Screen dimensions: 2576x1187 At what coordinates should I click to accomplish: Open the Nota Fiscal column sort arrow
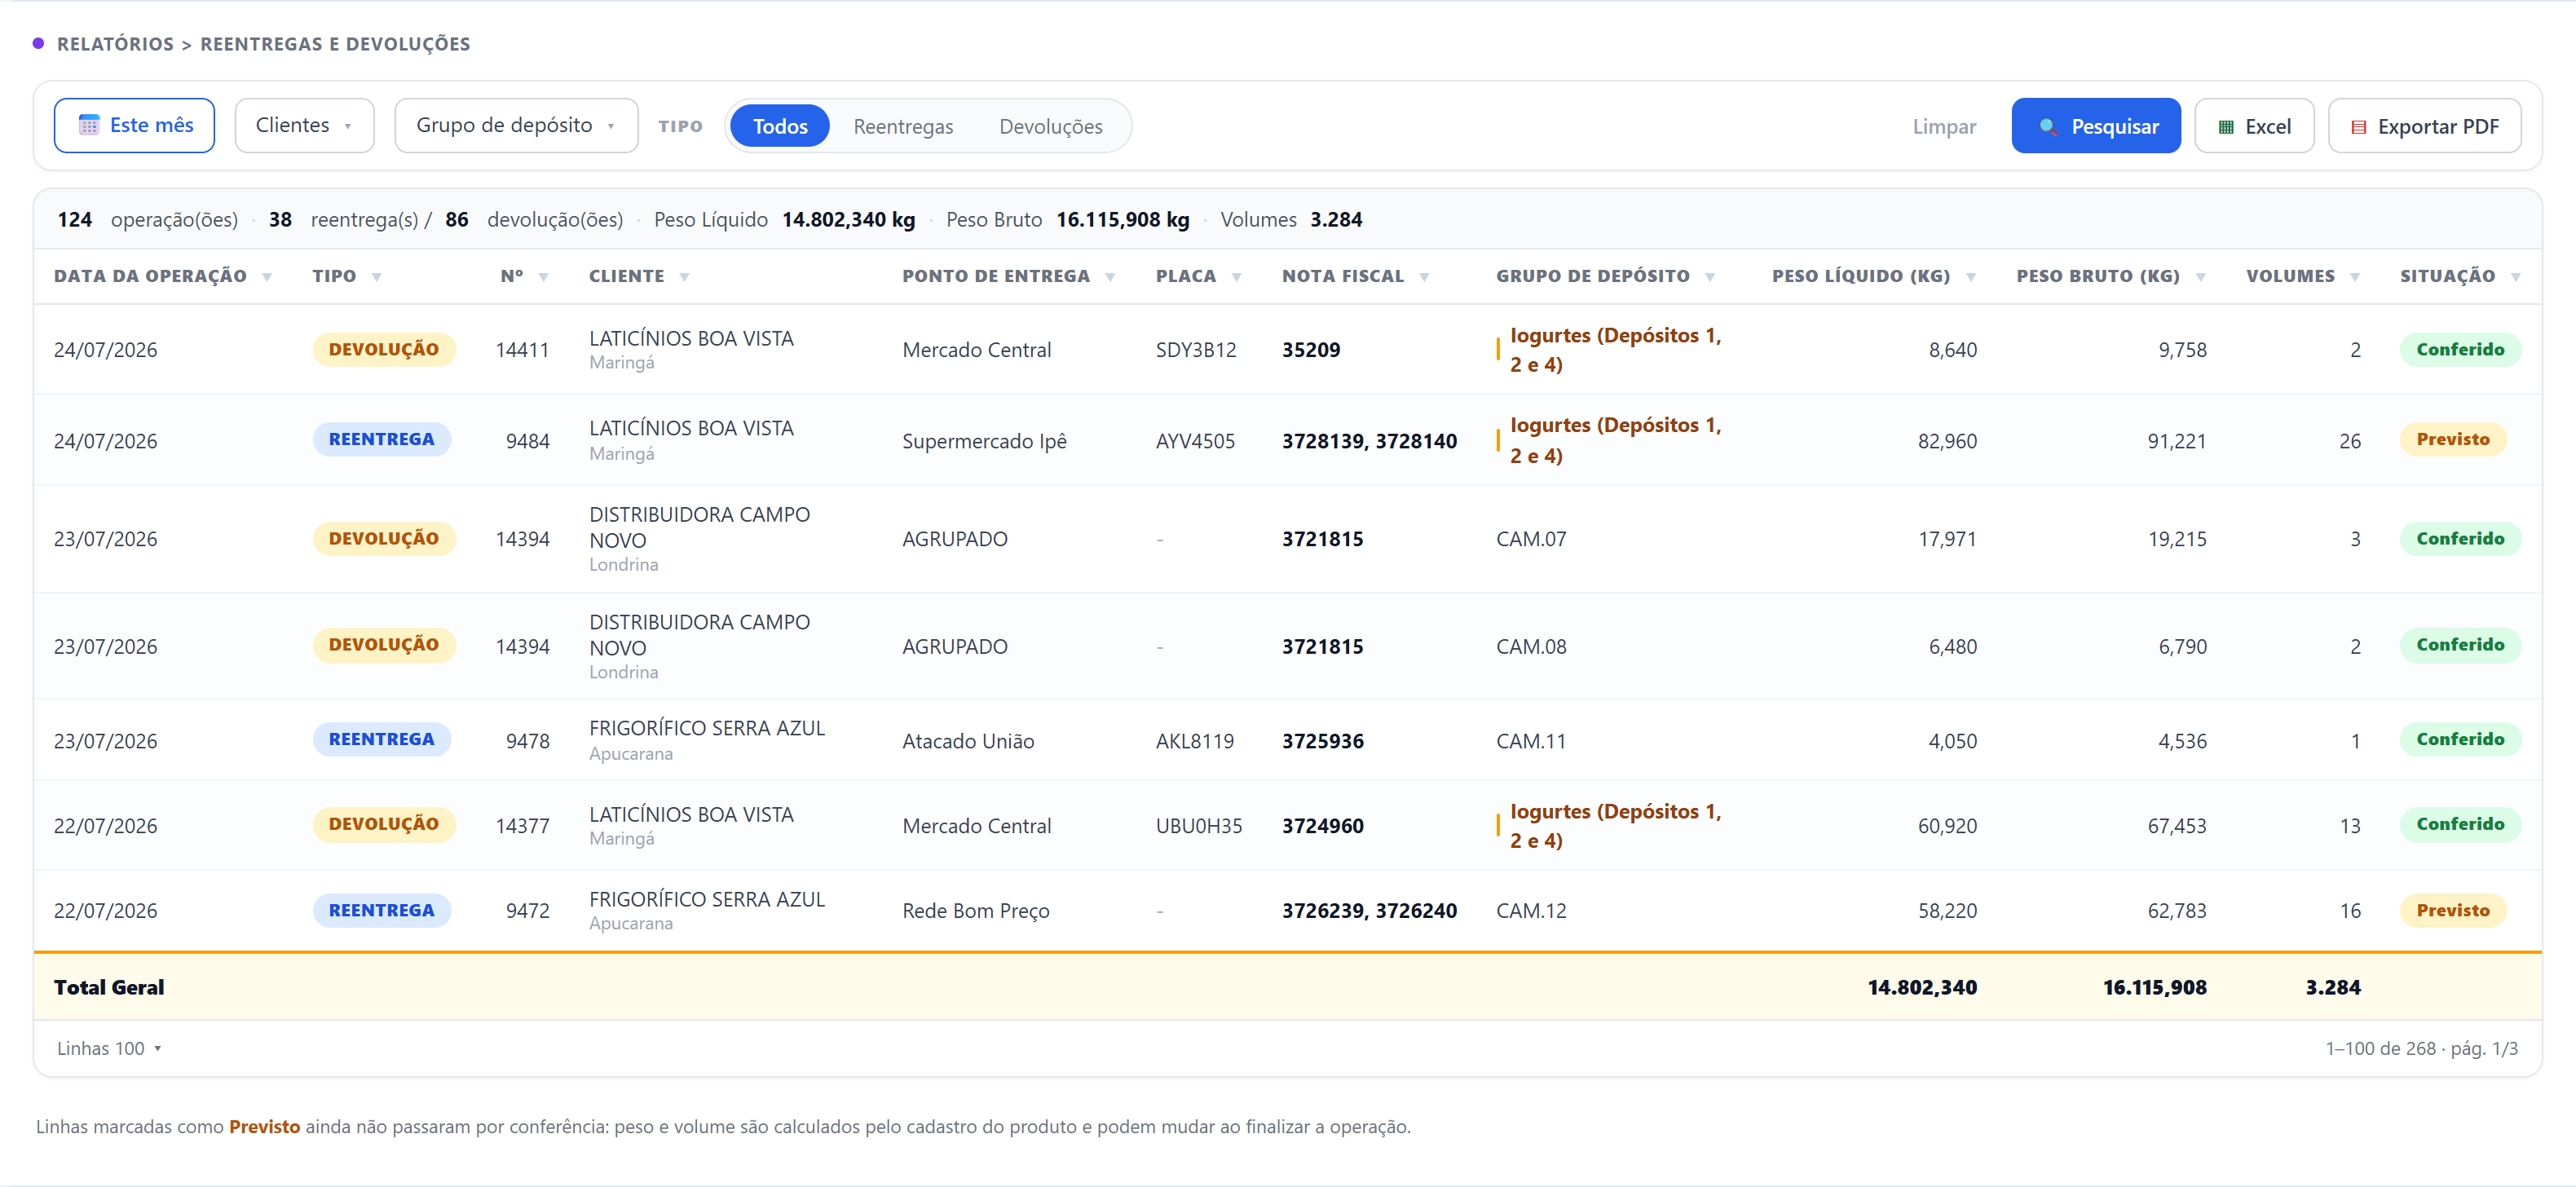[1424, 277]
